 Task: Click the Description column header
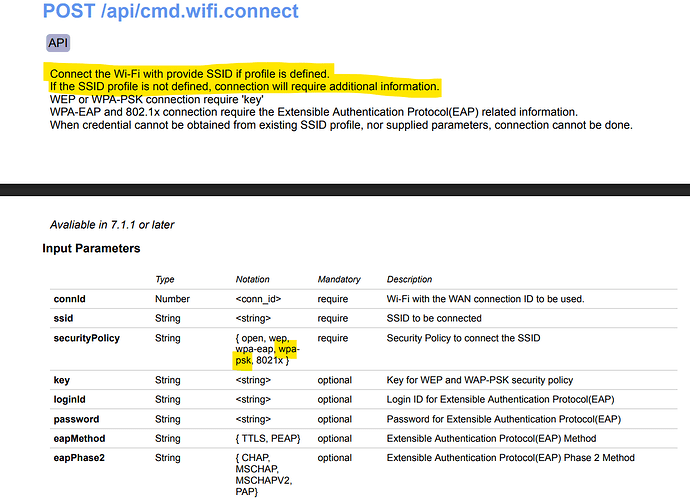click(x=412, y=280)
